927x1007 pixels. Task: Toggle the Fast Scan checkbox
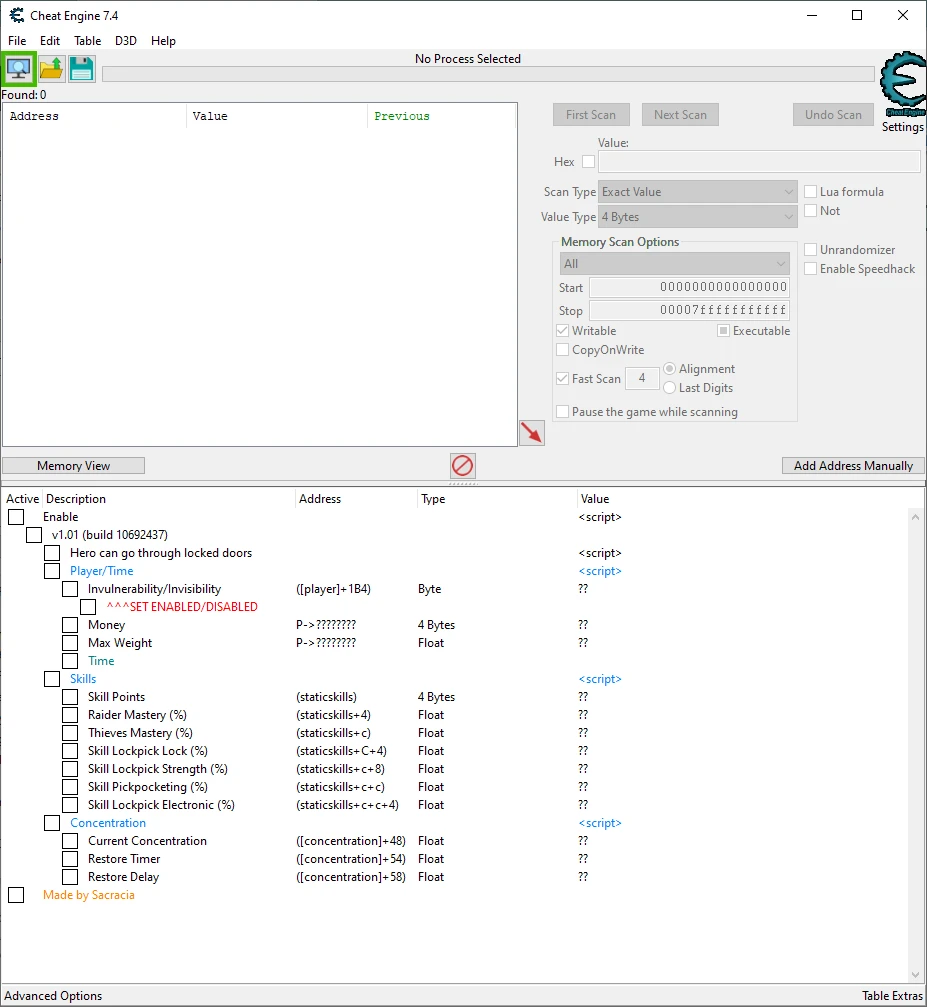563,379
